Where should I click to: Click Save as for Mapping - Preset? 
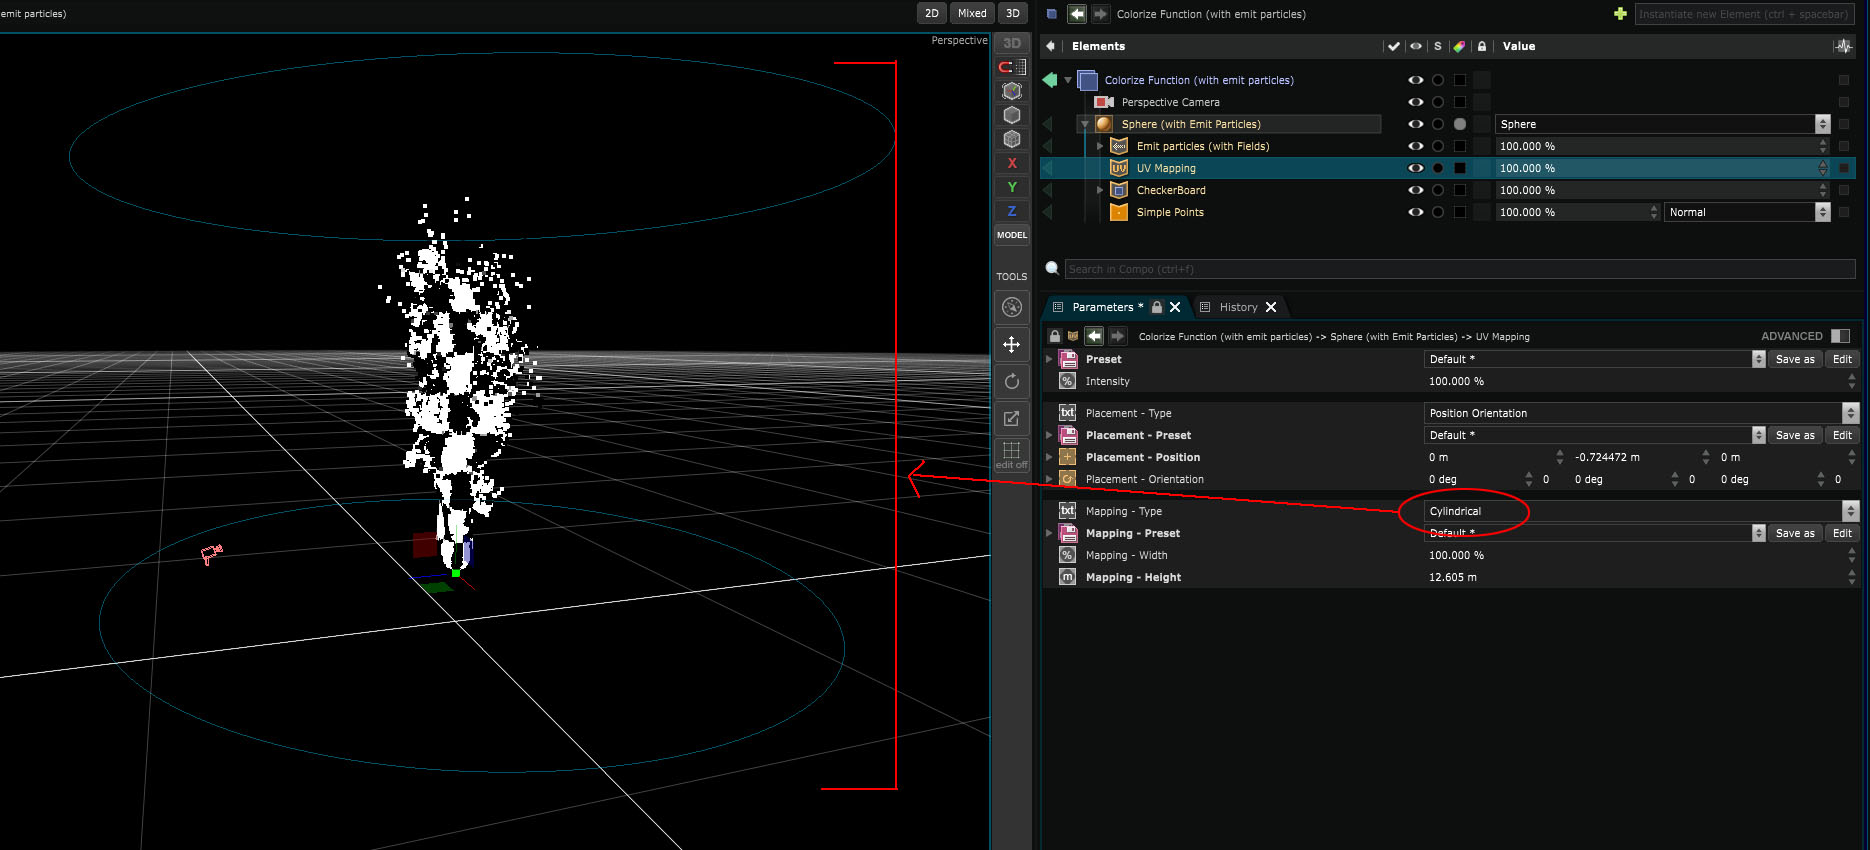(1794, 533)
